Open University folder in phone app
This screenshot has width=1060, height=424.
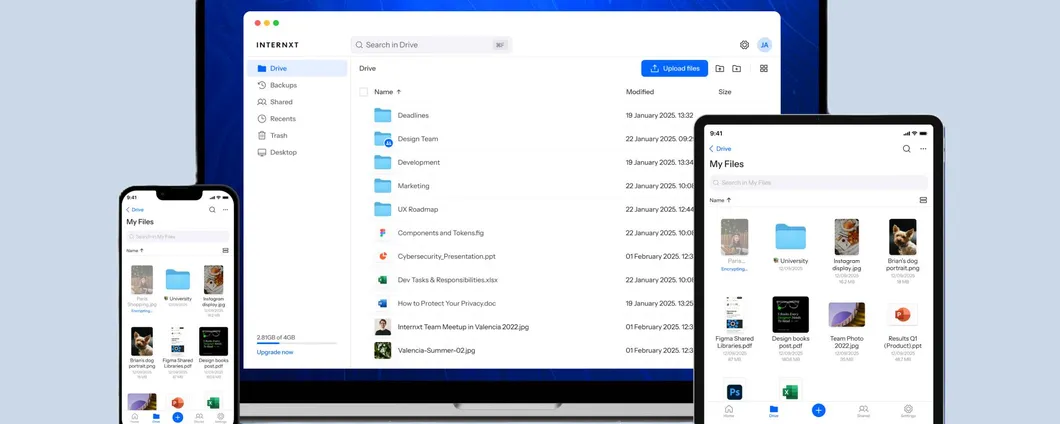[178, 285]
